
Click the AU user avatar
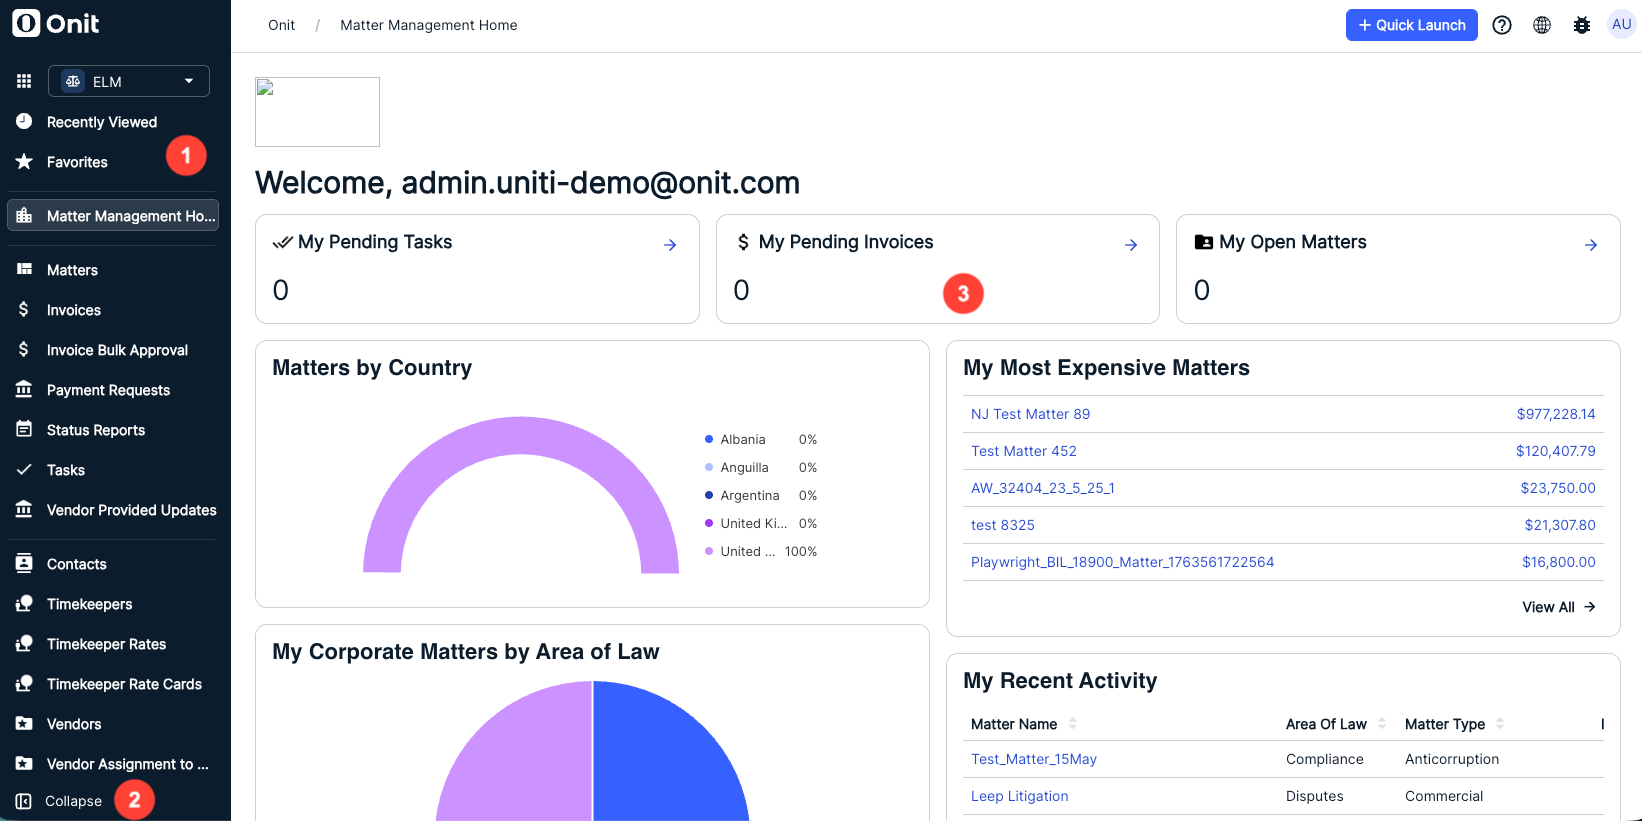[1621, 24]
